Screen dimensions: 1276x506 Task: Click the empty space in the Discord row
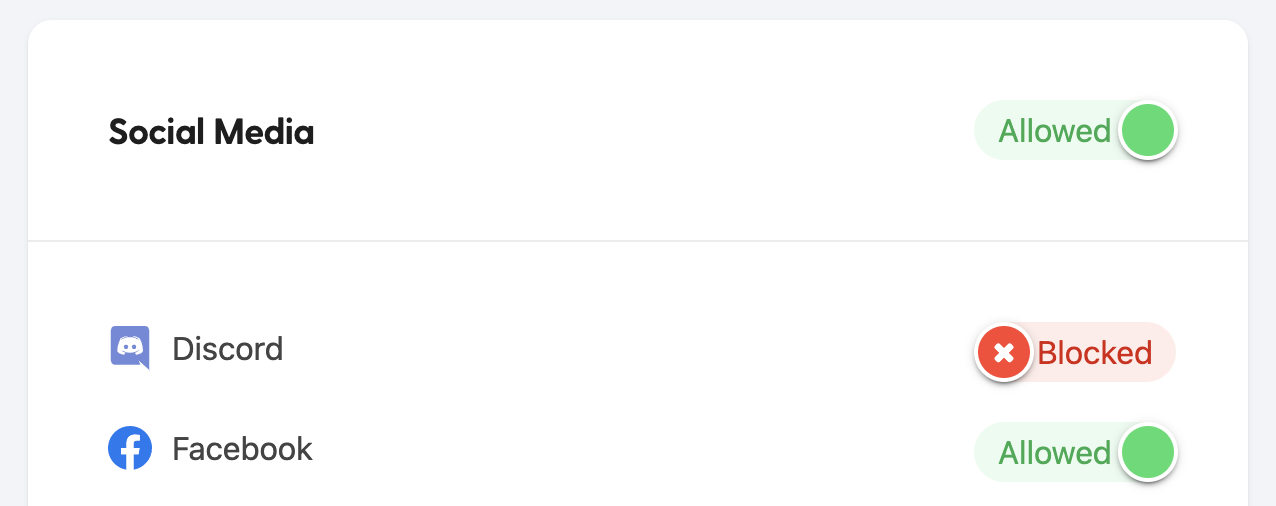(620, 349)
